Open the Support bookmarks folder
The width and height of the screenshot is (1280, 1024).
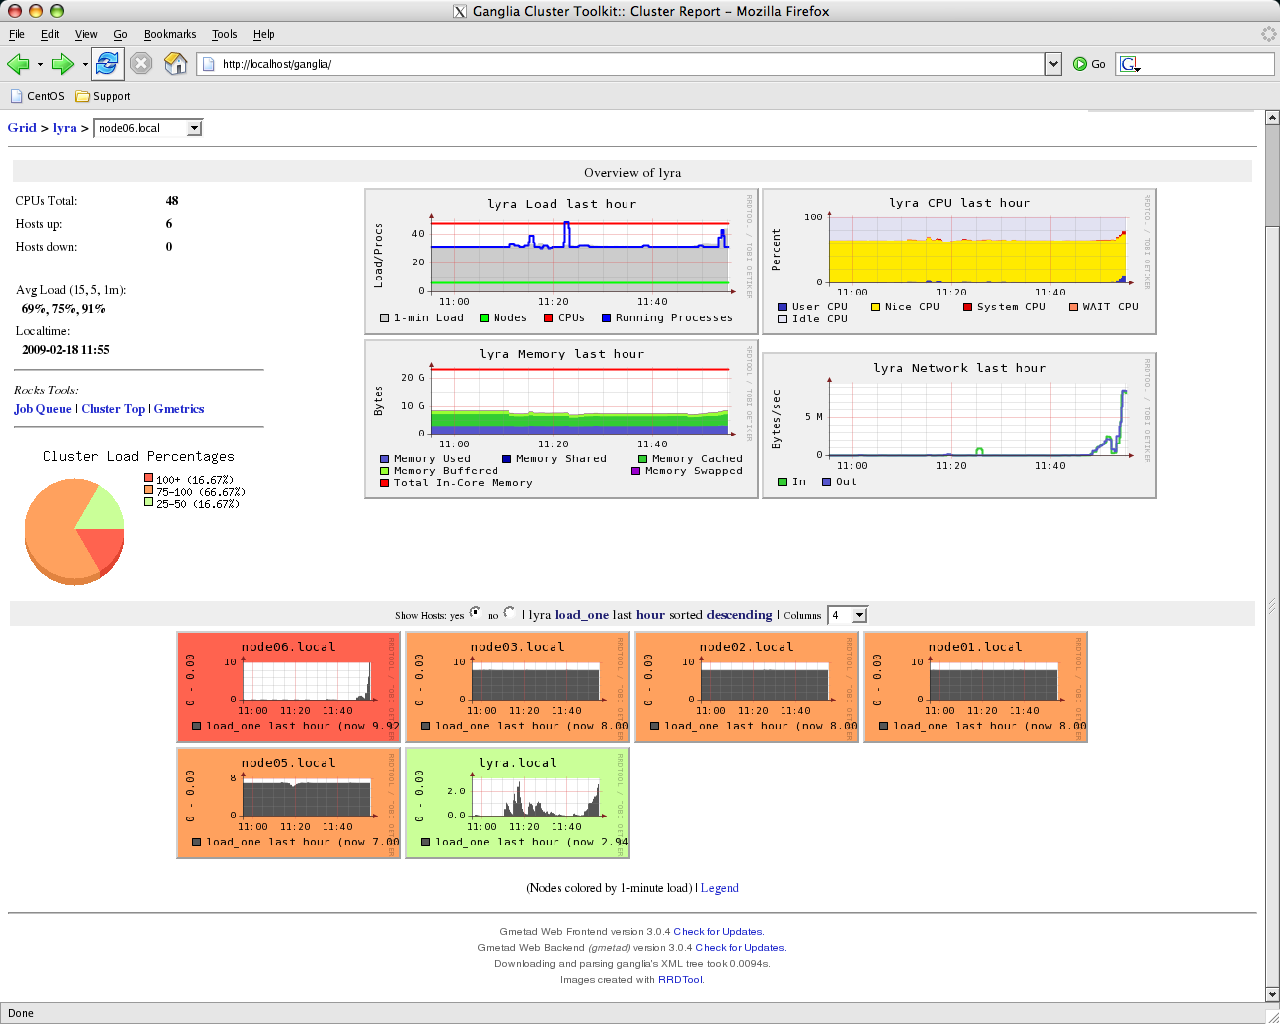point(103,96)
